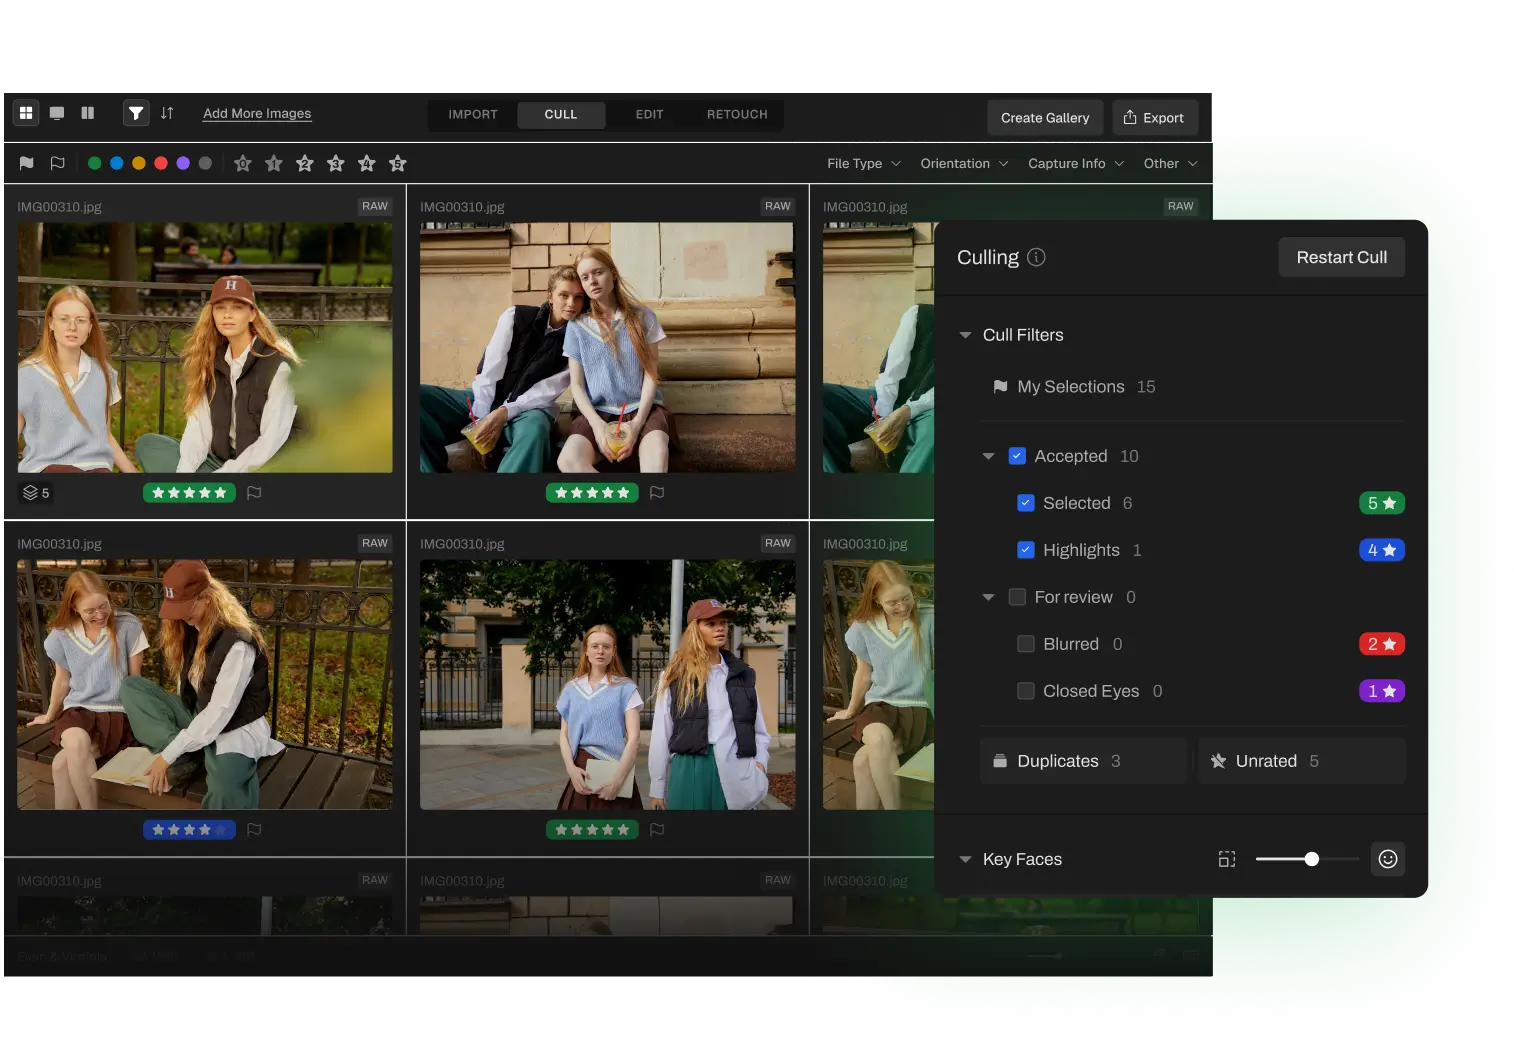The height and width of the screenshot is (1048, 1514).
Task: Open the File Type dropdown
Action: [864, 163]
